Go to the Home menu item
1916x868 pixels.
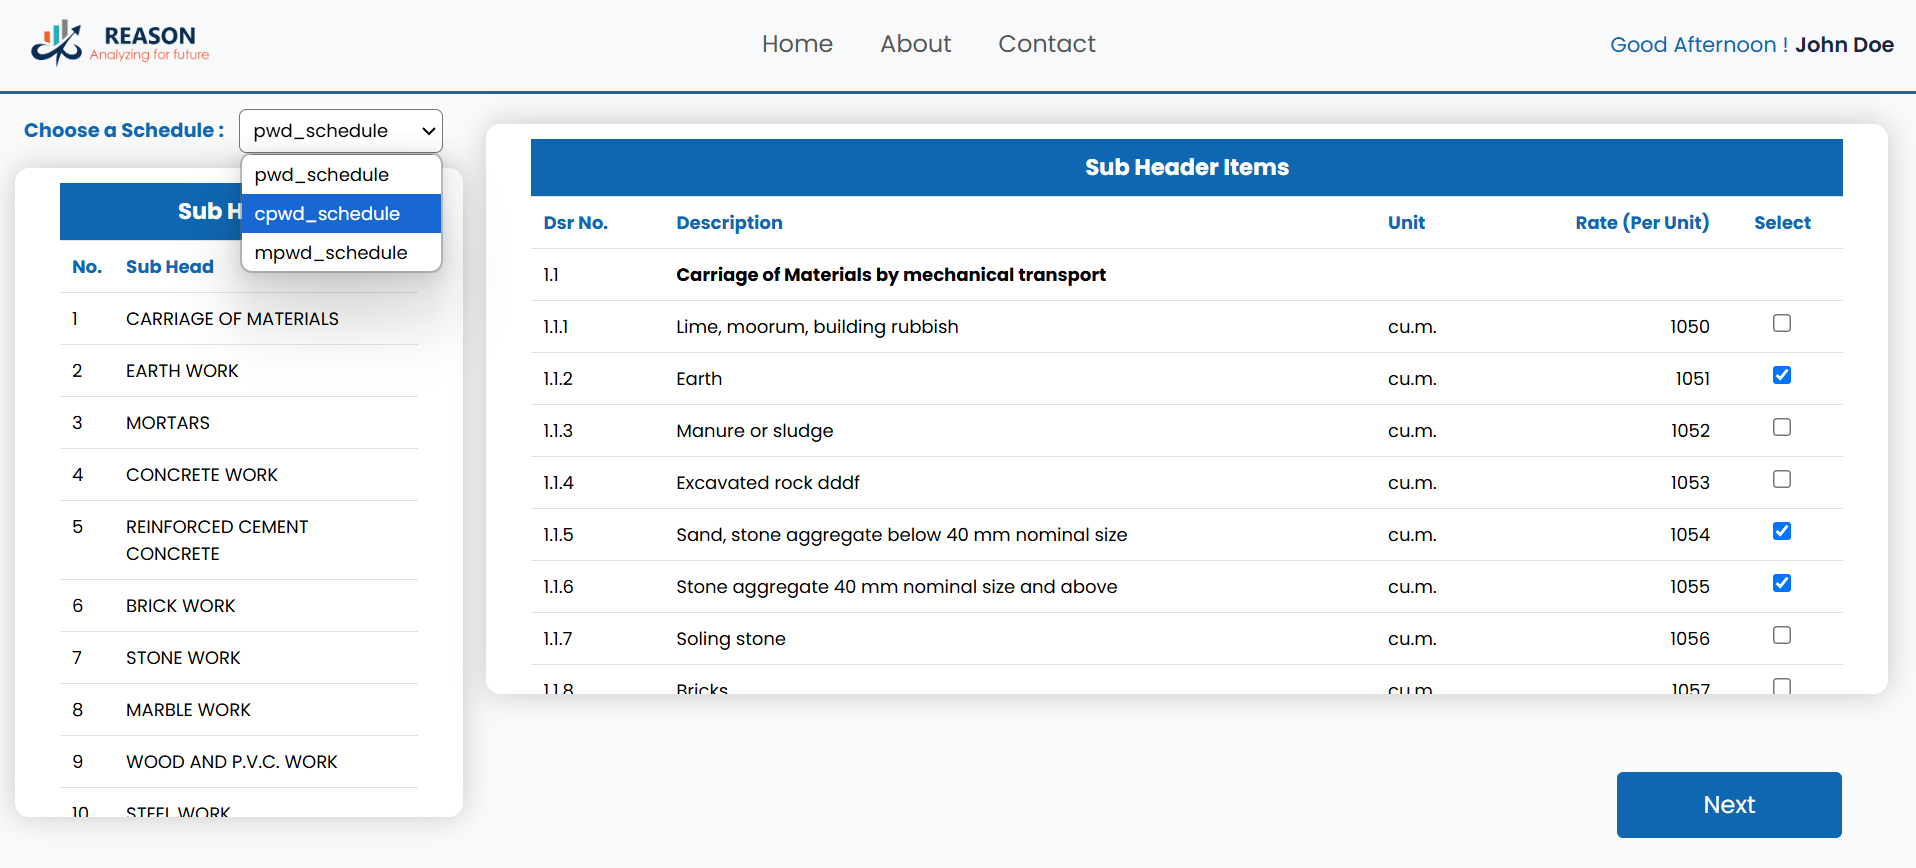(797, 44)
